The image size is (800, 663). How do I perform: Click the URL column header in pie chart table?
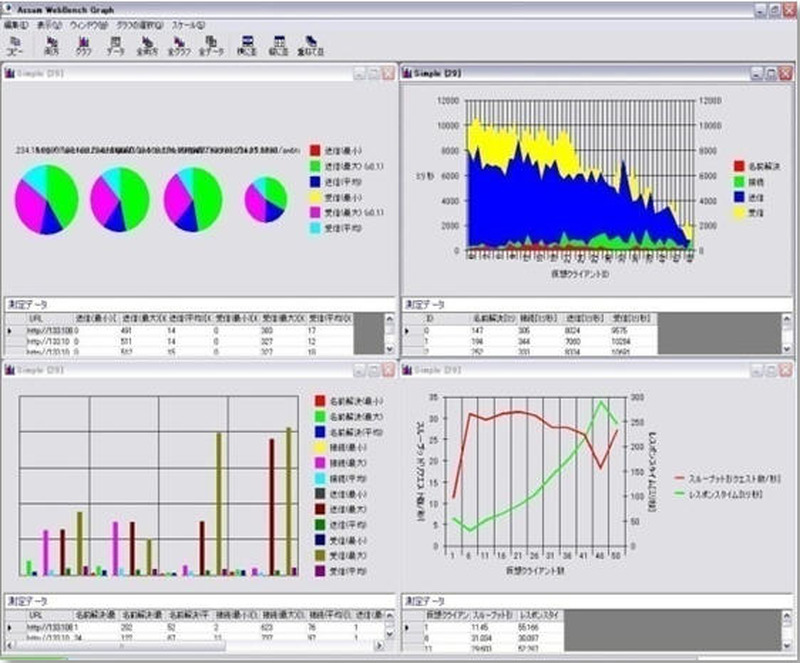(35, 318)
